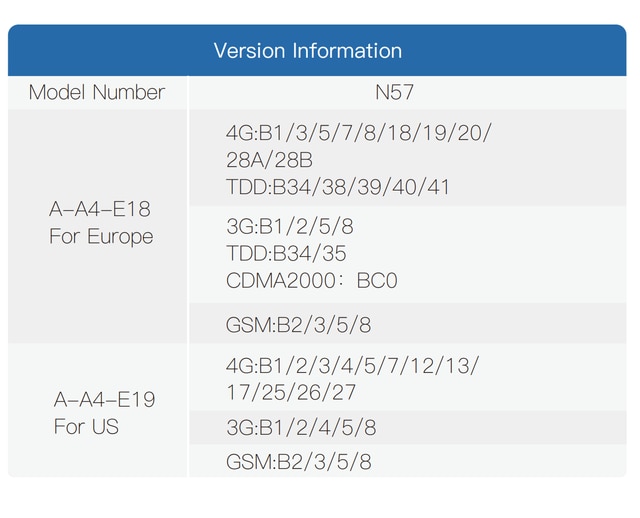Click the Europe 4G line starting 'B1/3/5/7/8'
Screen dimensions: 640x518
coord(359,133)
